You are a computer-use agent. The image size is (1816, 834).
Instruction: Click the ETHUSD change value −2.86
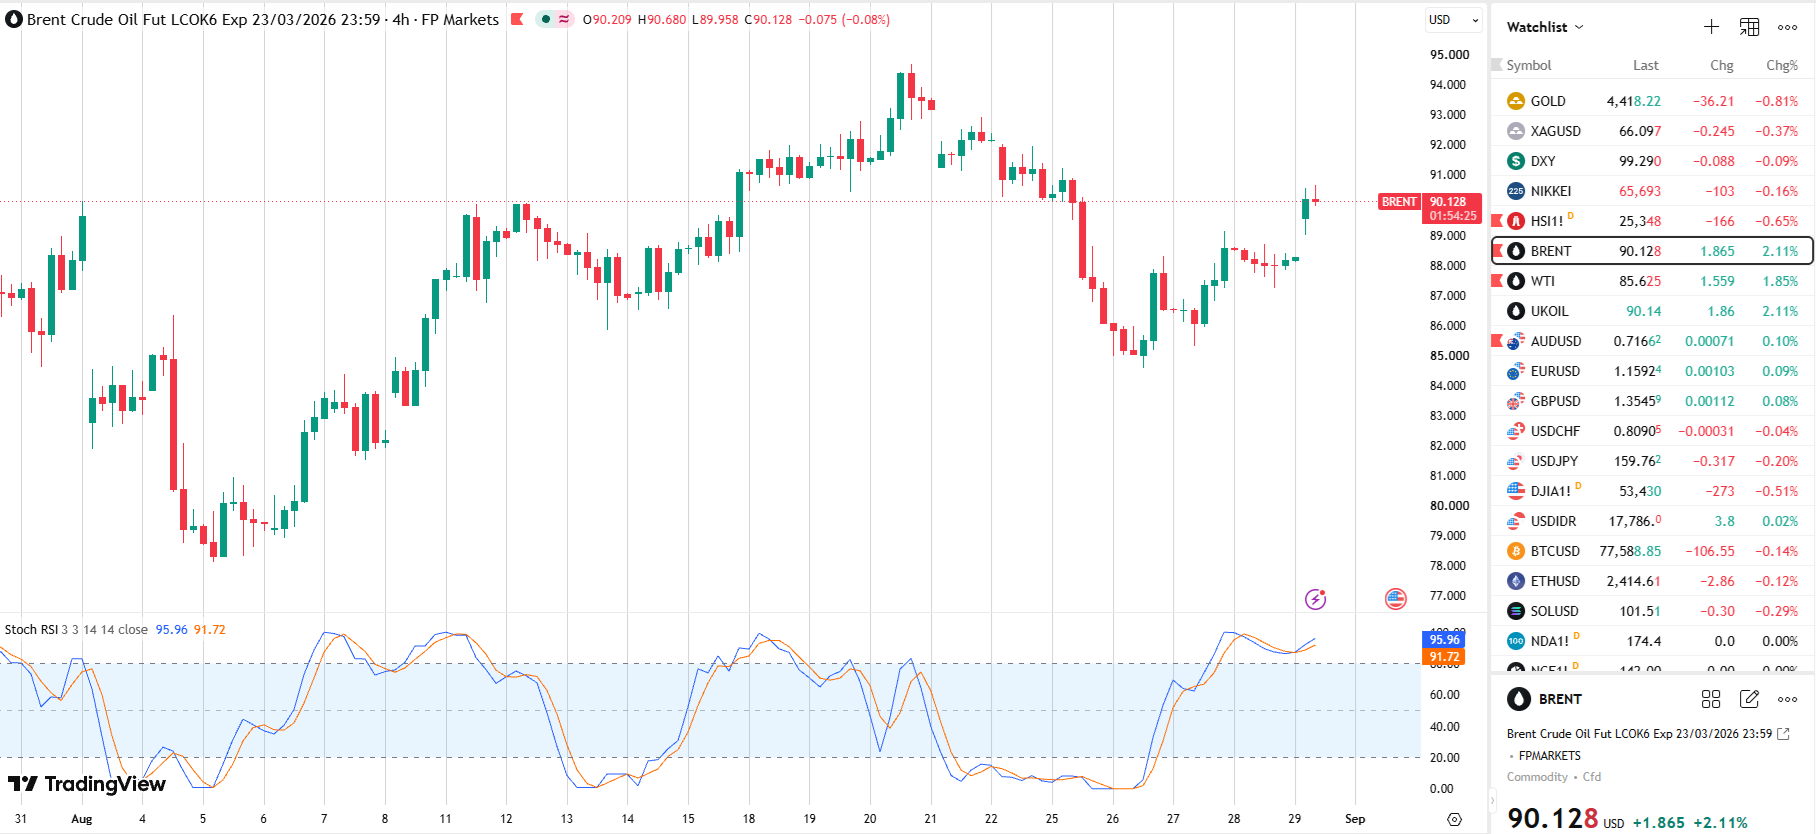pos(1715,581)
